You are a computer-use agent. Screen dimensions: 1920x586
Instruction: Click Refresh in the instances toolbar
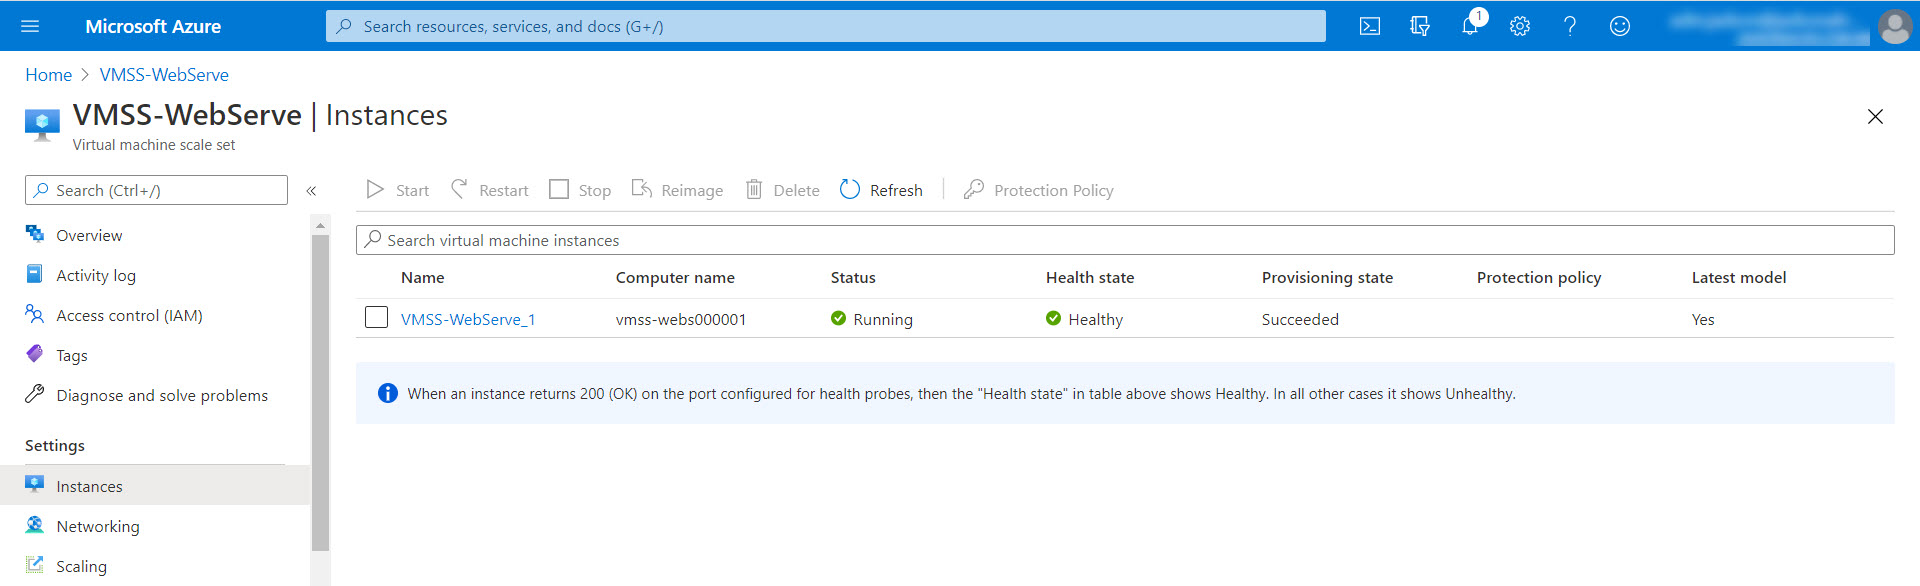coord(882,190)
